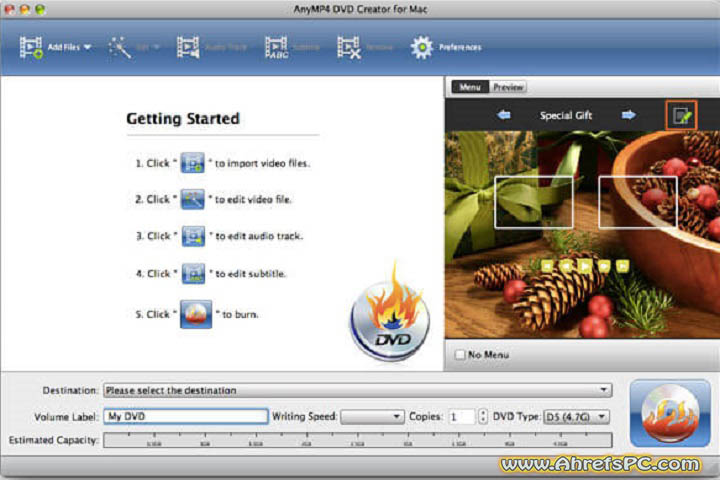This screenshot has height=480, width=720.
Task: Click the last page button in menu preview
Action: tap(623, 266)
